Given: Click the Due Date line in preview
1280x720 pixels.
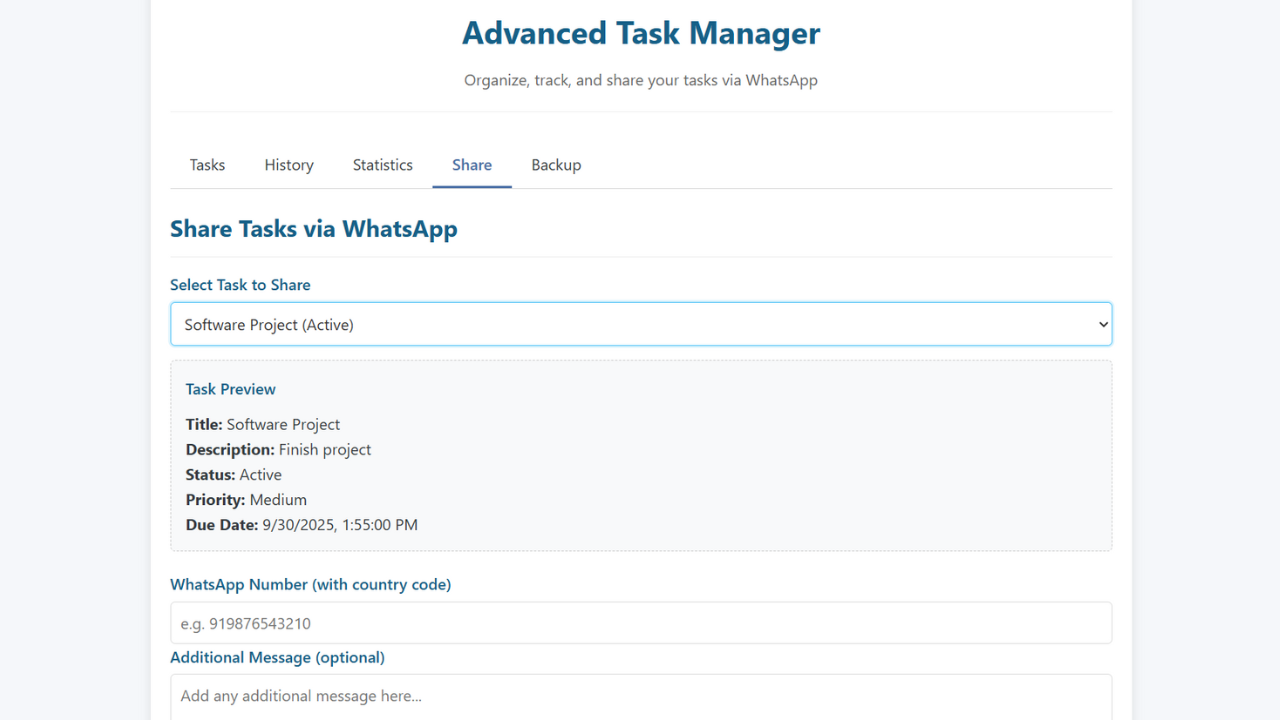Looking at the screenshot, I should (302, 525).
